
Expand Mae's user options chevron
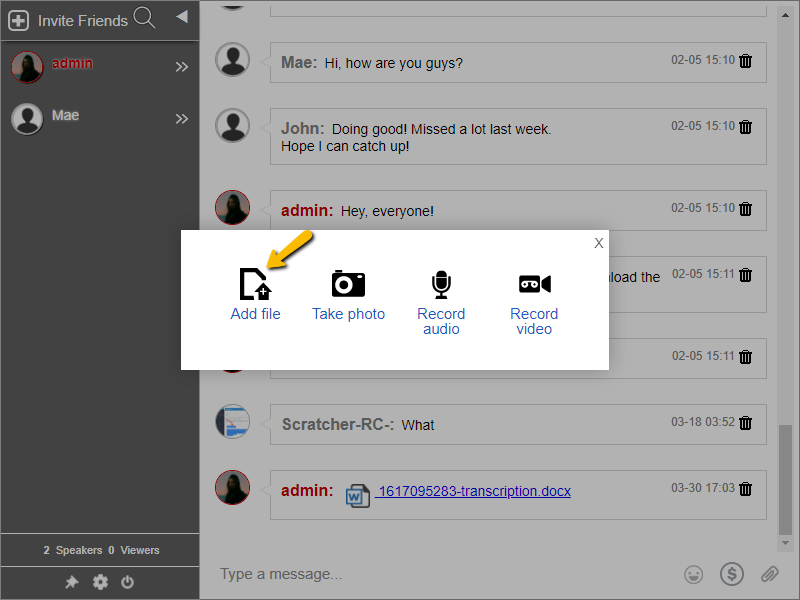pos(182,118)
